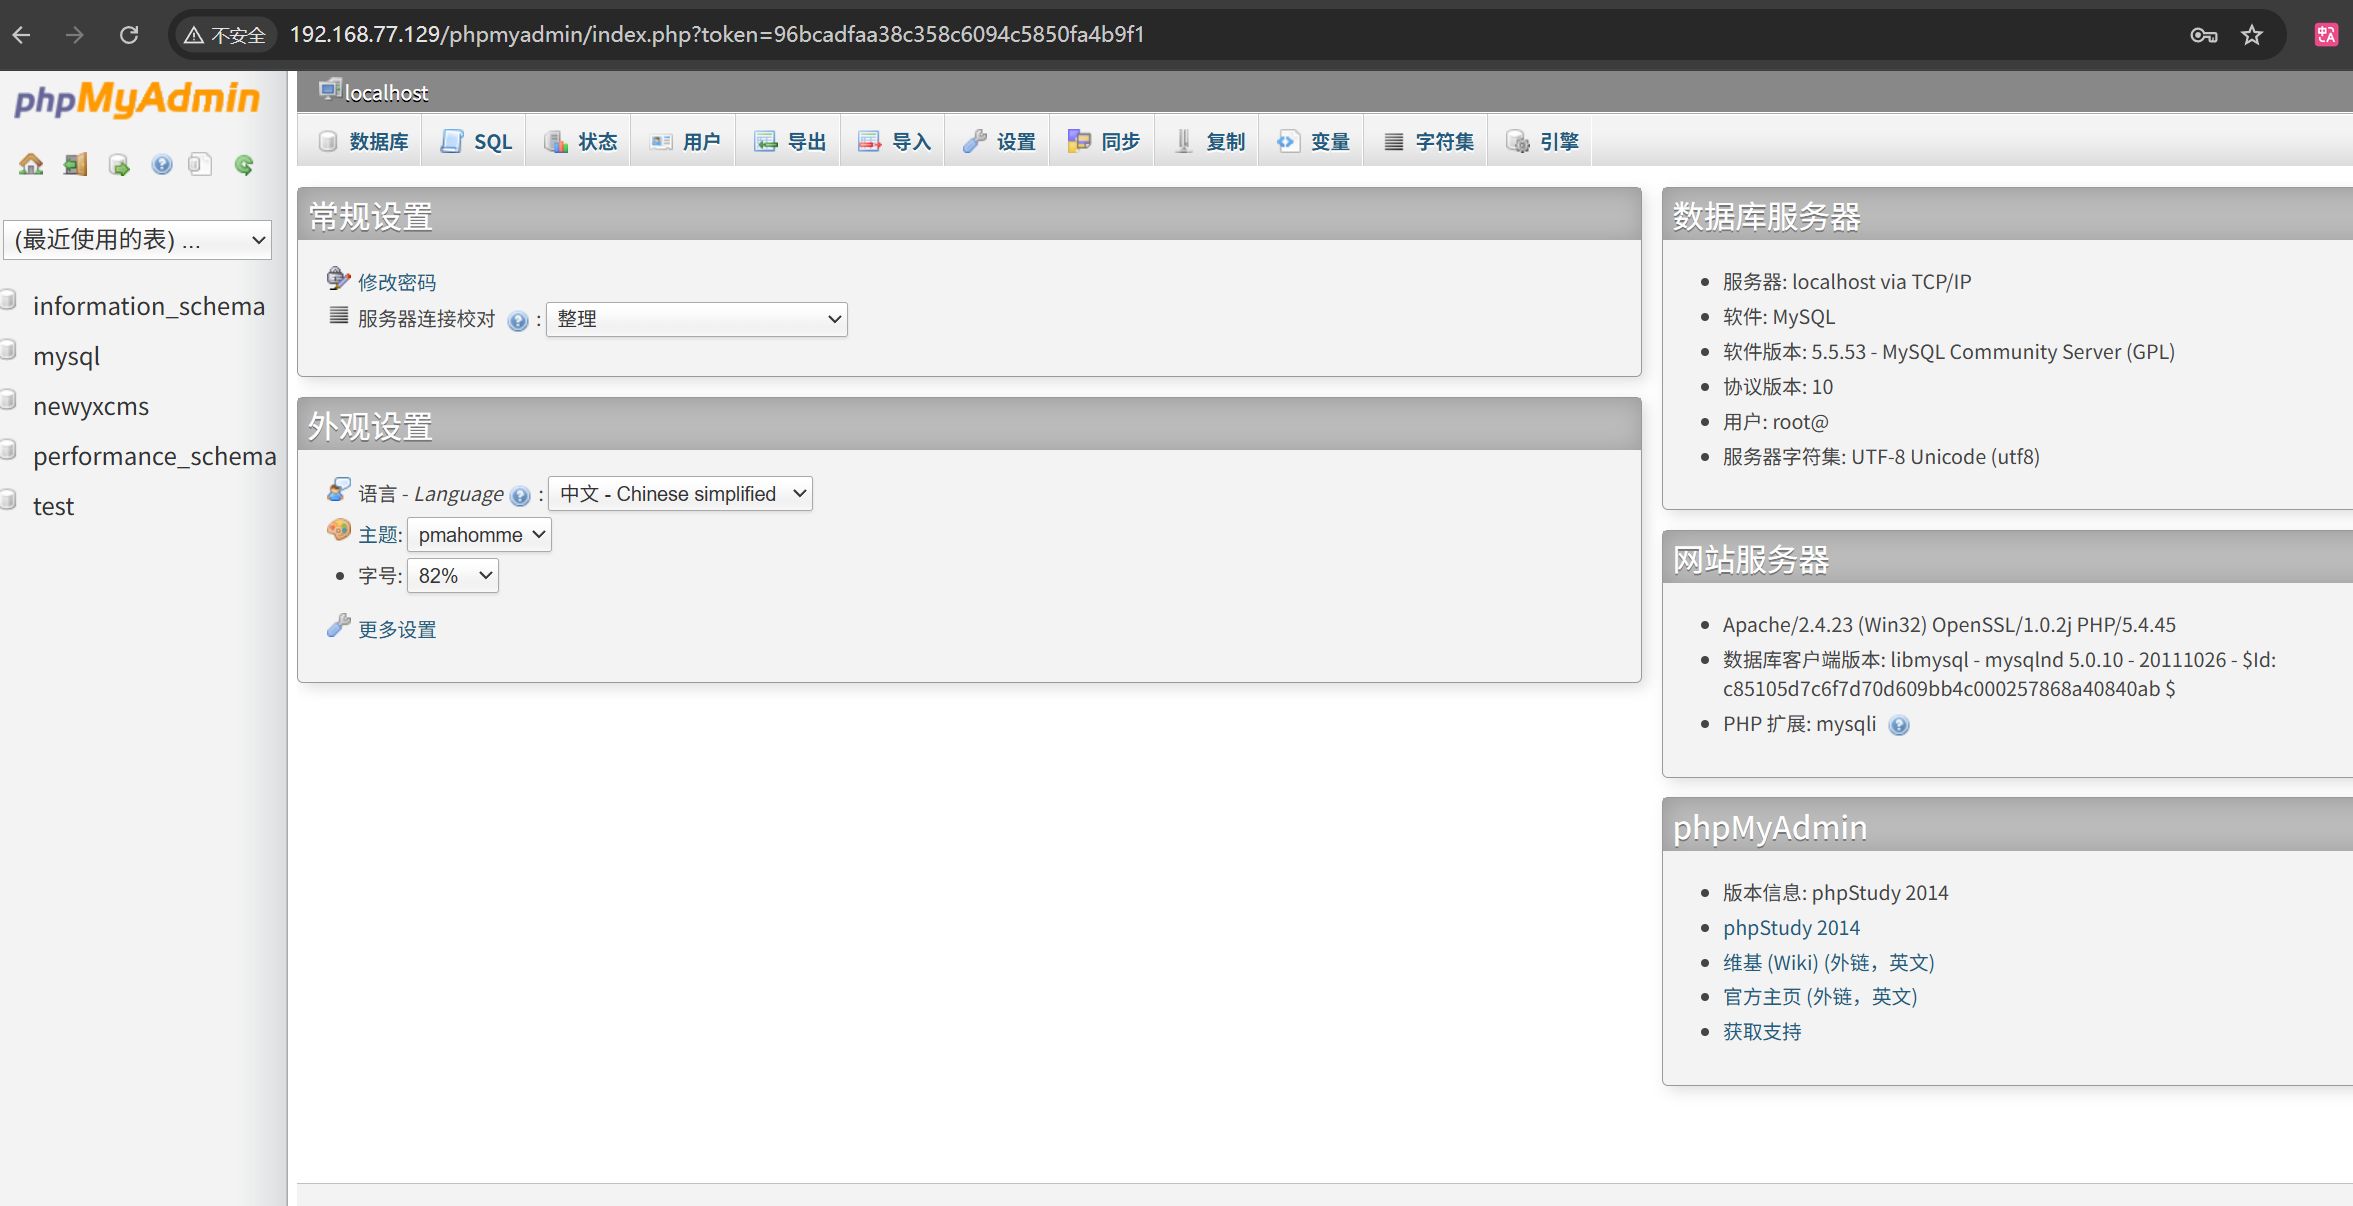Click the logout door icon
This screenshot has width=2353, height=1206.
point(75,164)
